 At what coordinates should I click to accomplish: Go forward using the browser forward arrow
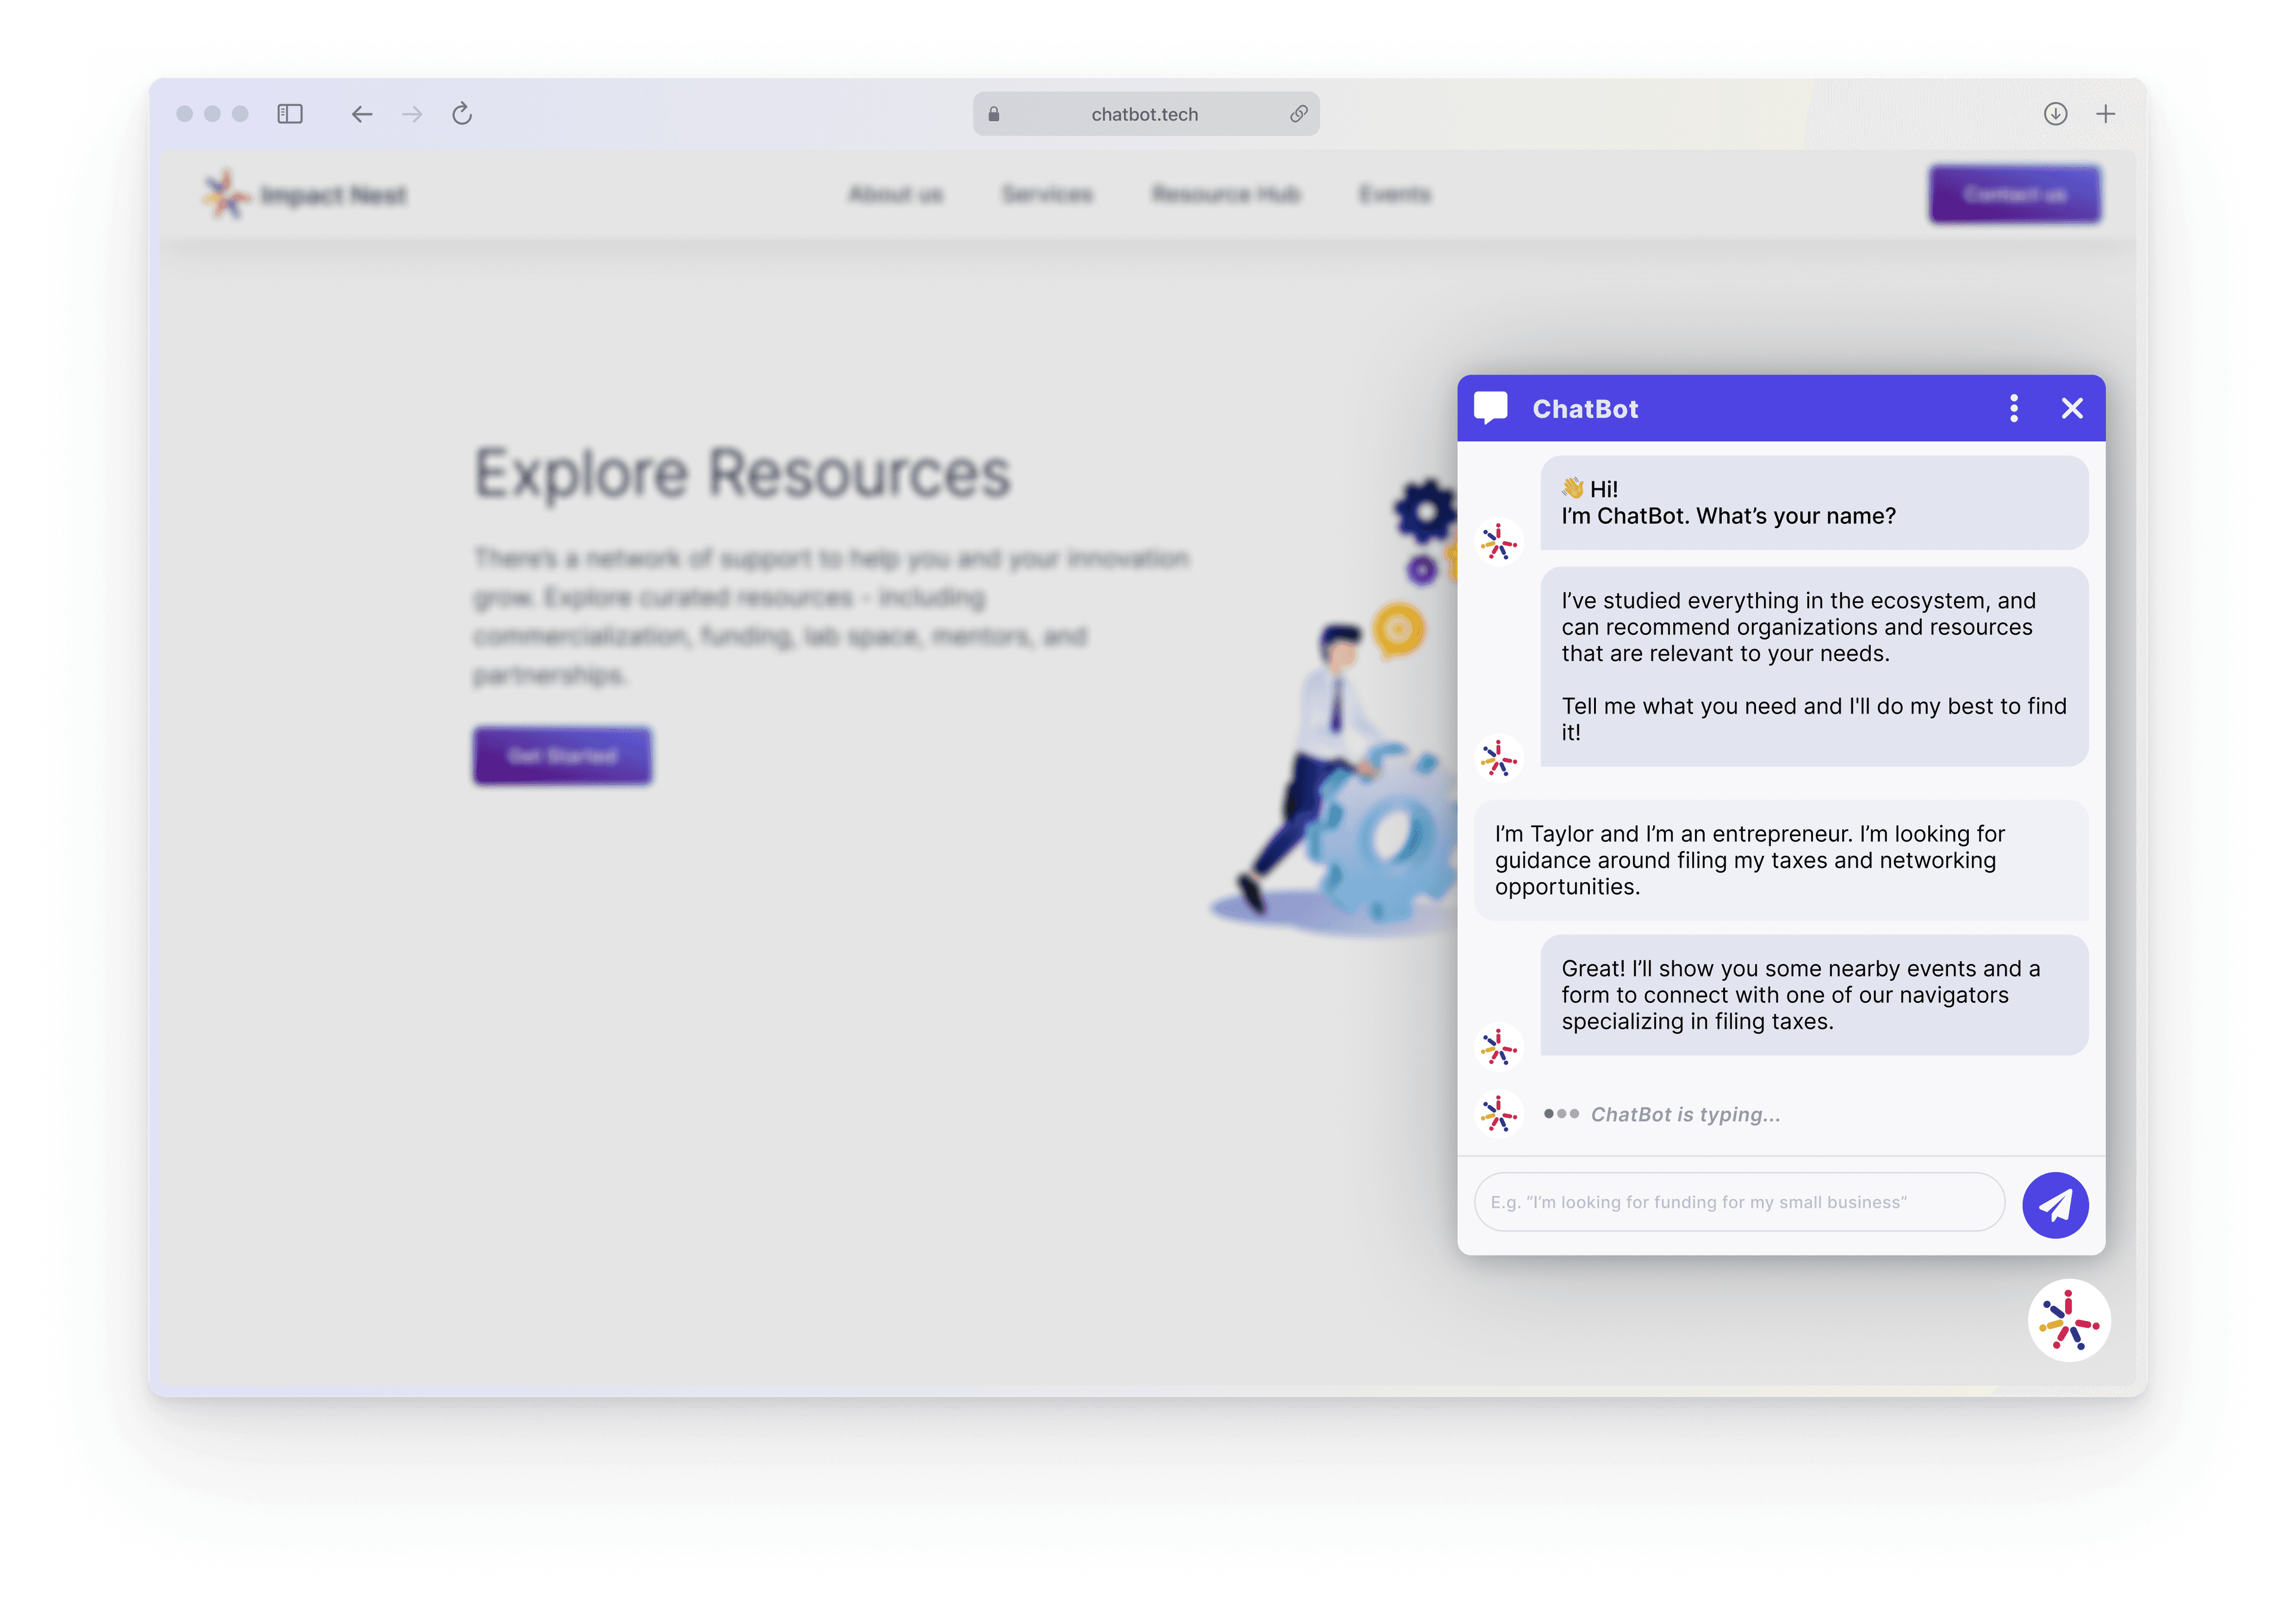click(412, 114)
